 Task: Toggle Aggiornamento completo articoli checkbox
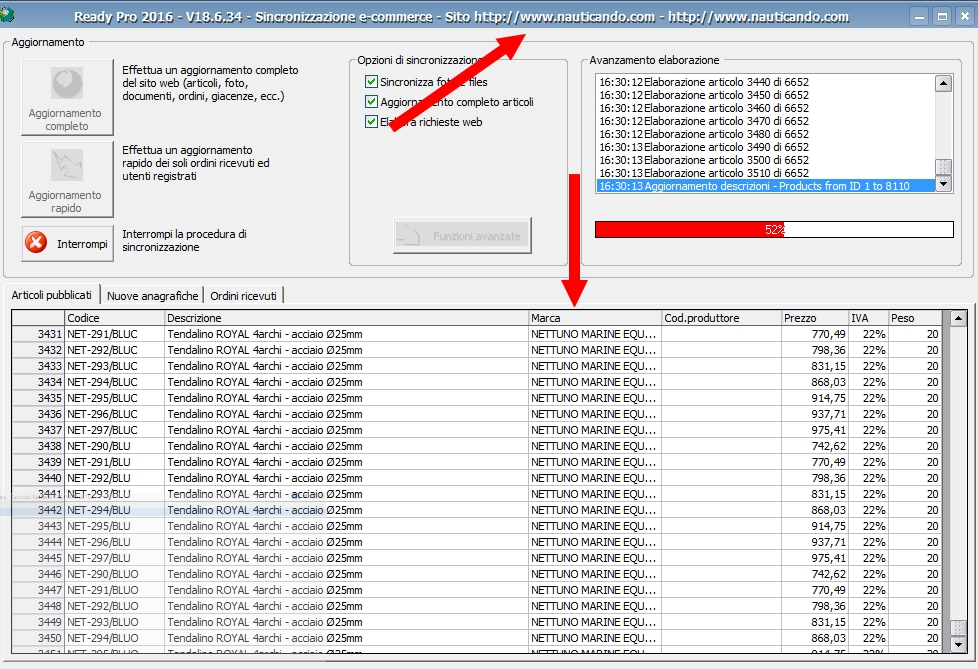(x=371, y=102)
